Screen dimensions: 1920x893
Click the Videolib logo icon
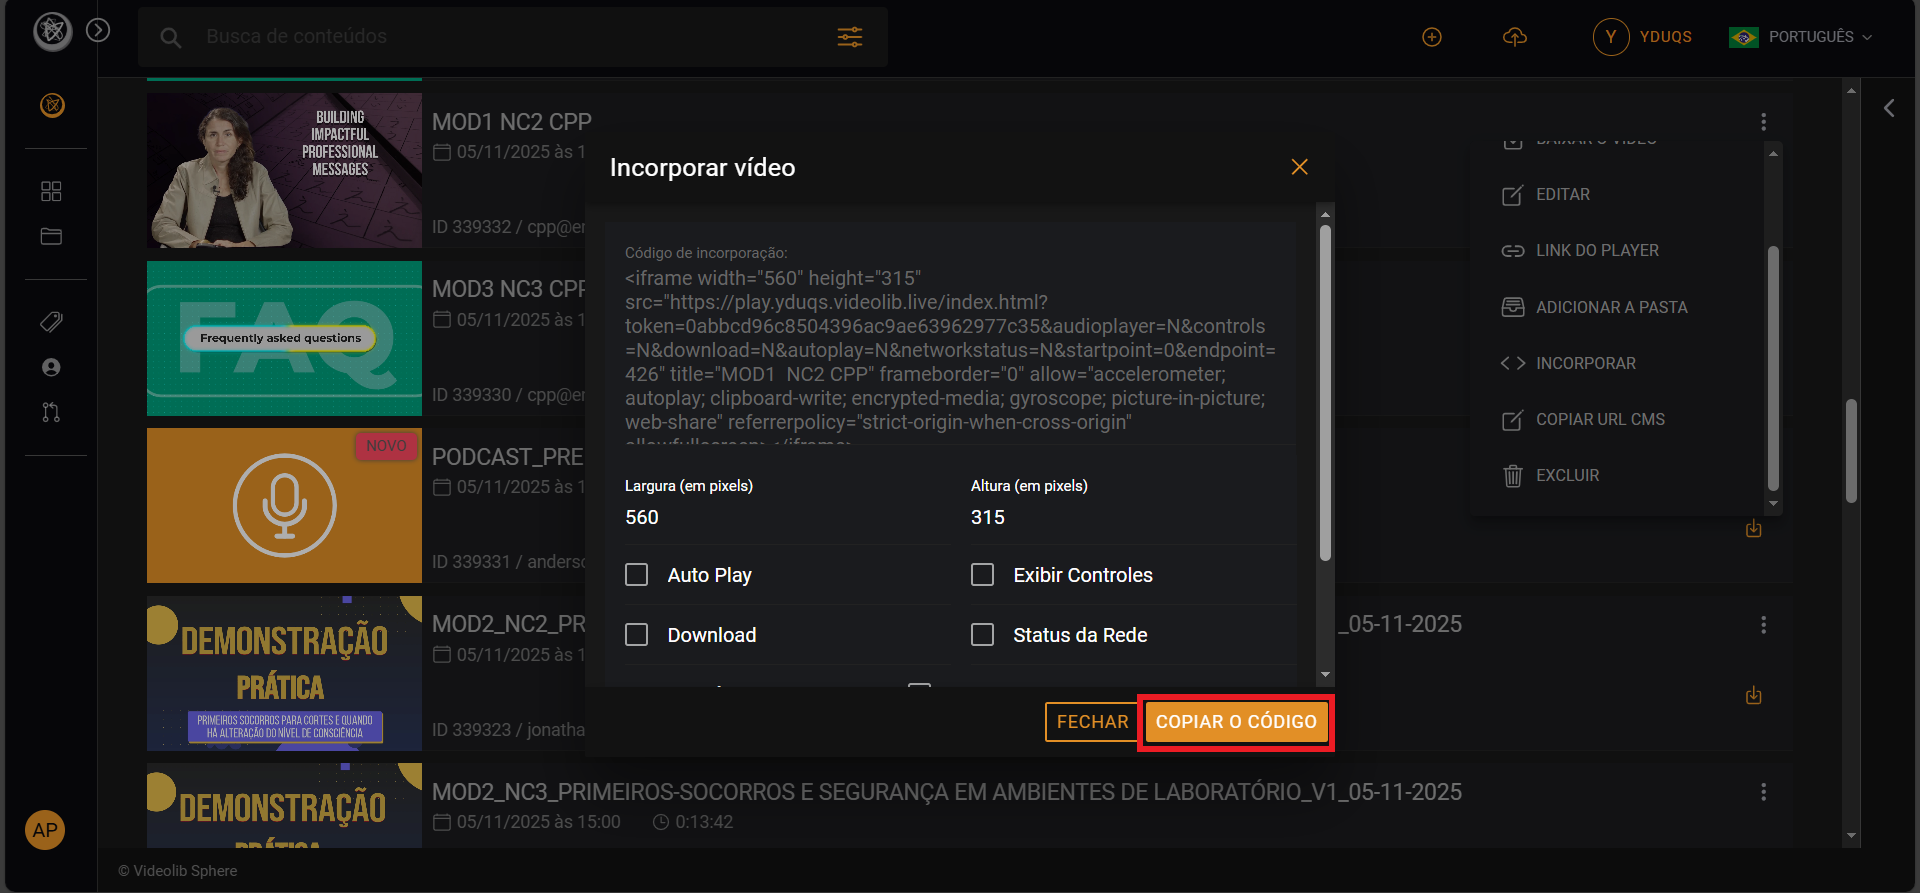(x=53, y=32)
